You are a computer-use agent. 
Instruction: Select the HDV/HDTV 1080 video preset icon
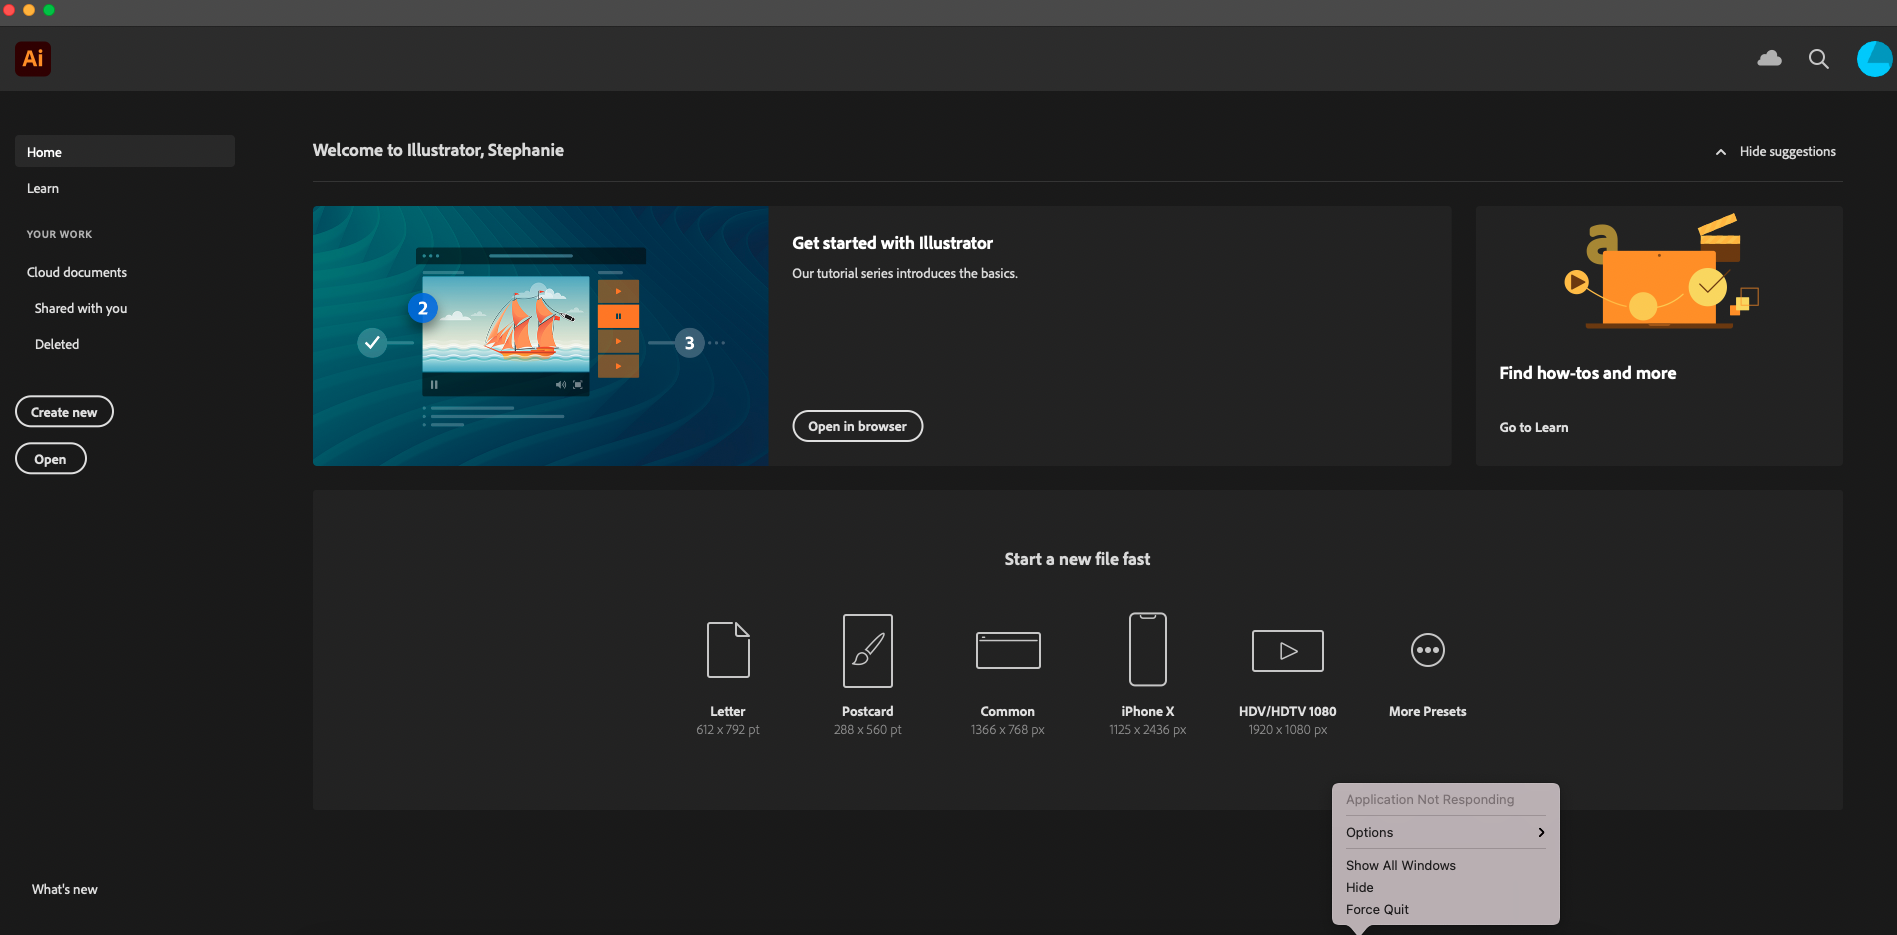point(1288,651)
